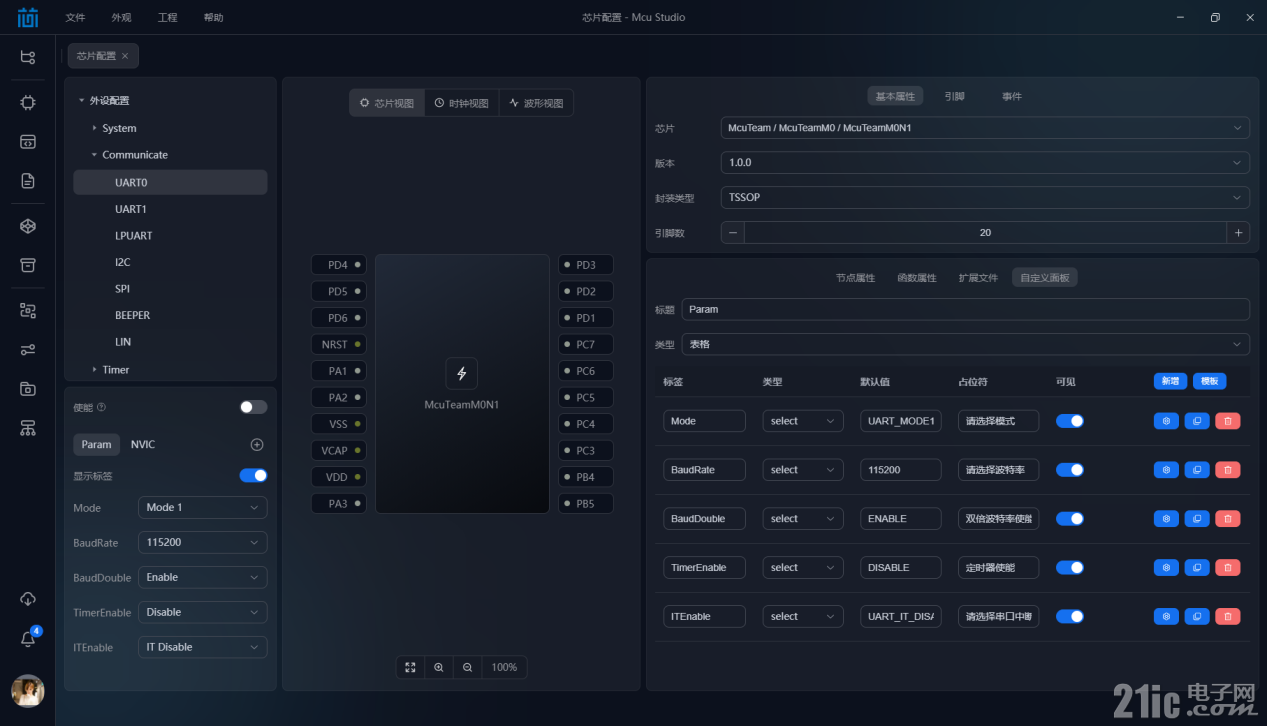Toggle visibility of the BaudRate row
Image resolution: width=1267 pixels, height=726 pixels.
pos(1070,470)
